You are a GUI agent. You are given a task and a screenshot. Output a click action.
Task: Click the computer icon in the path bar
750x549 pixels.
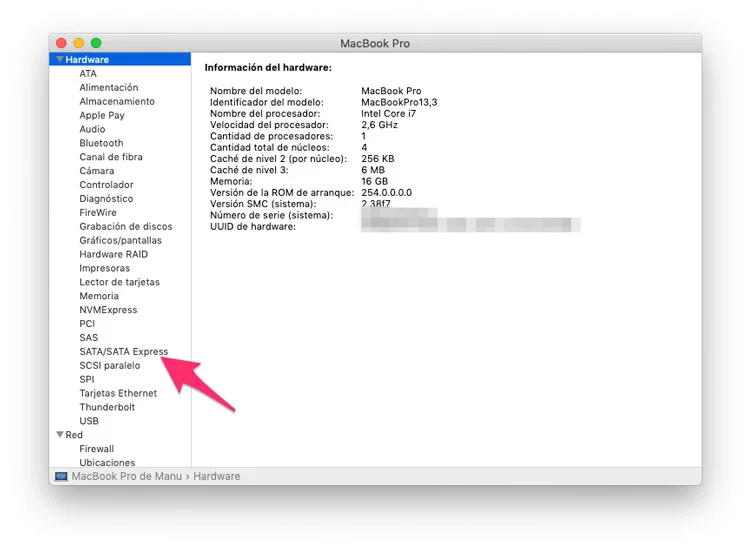(x=61, y=476)
